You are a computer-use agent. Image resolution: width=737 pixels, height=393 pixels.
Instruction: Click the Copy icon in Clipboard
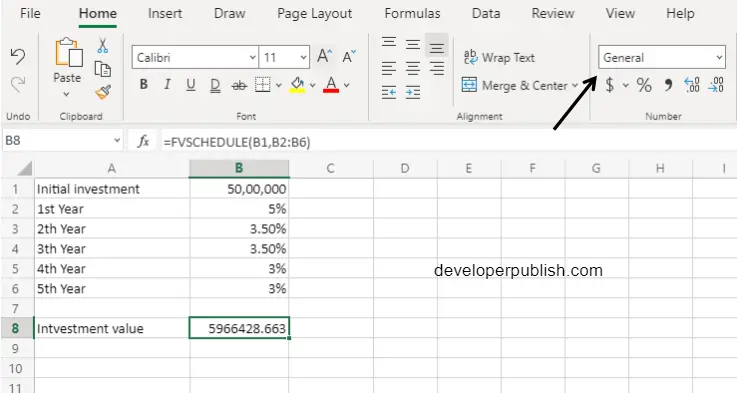tap(102, 69)
